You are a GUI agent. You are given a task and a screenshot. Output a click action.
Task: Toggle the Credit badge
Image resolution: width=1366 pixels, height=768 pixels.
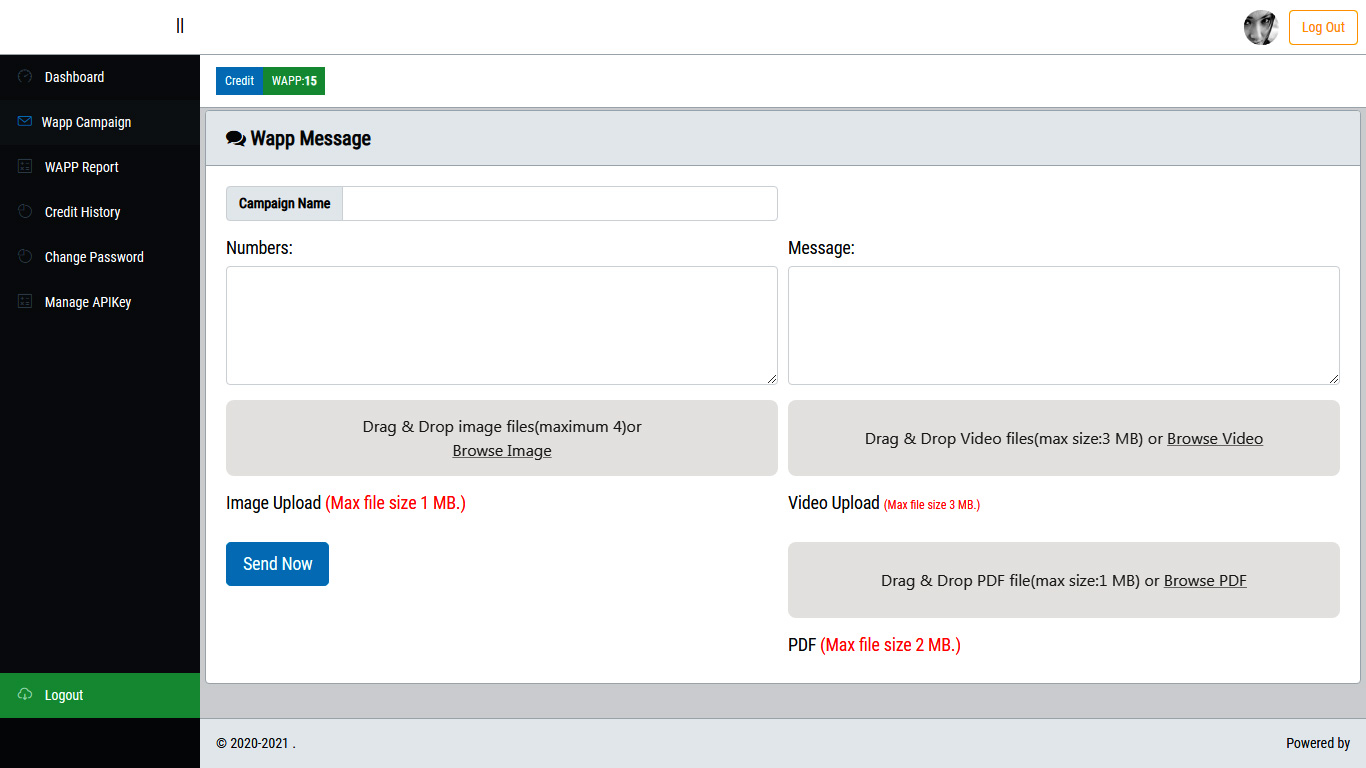[x=239, y=81]
